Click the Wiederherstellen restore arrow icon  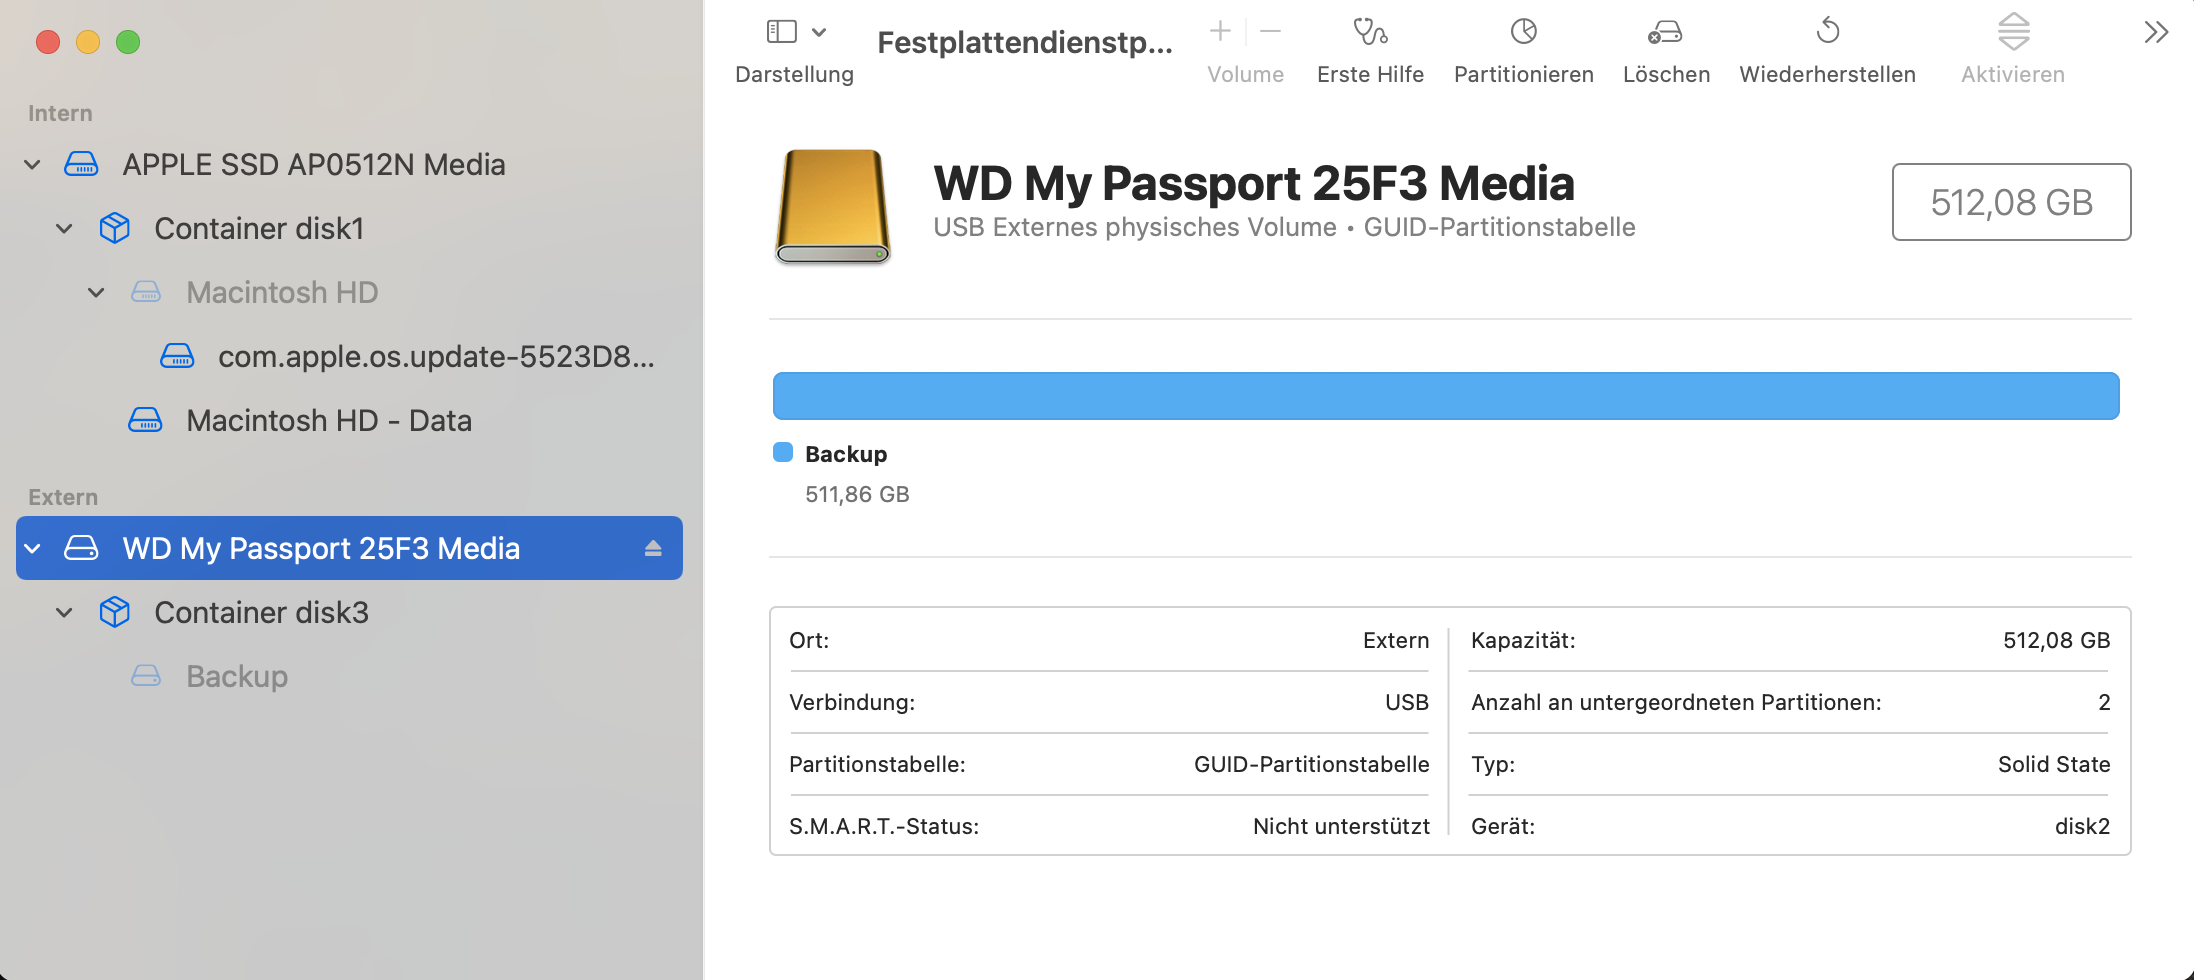pyautogui.click(x=1827, y=32)
